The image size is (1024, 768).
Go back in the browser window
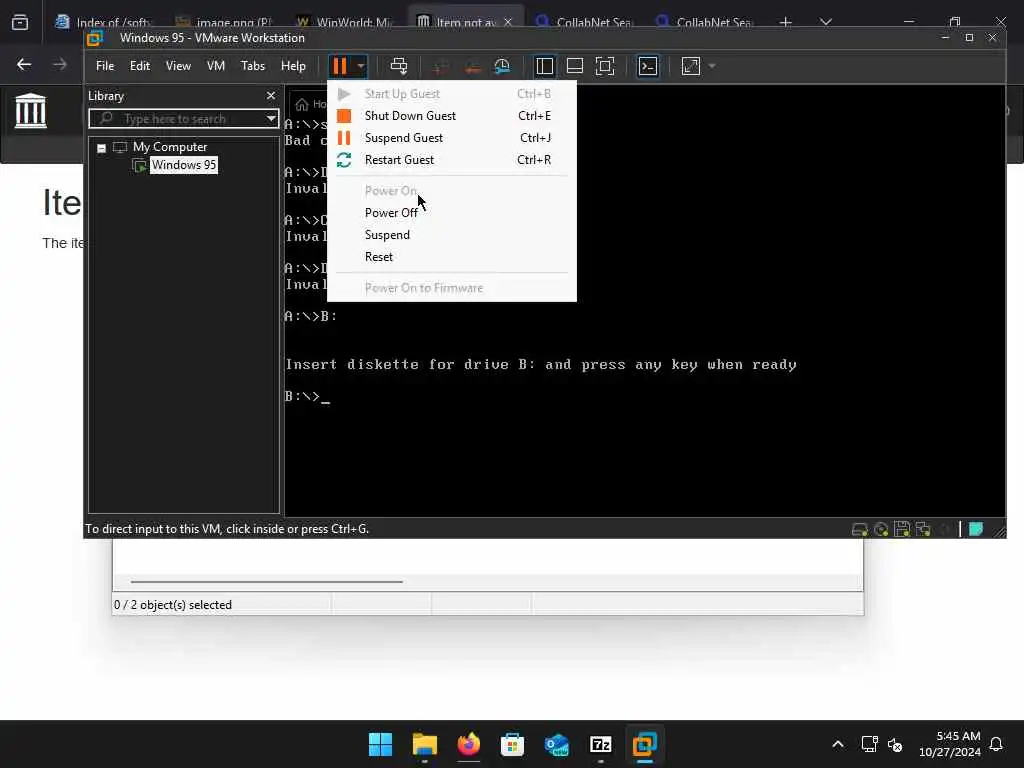click(24, 64)
